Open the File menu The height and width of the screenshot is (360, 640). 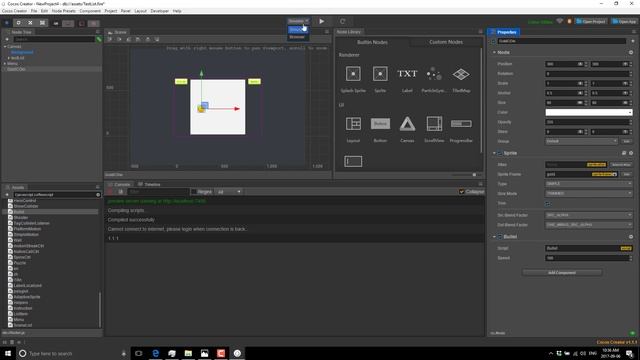(x=34, y=11)
